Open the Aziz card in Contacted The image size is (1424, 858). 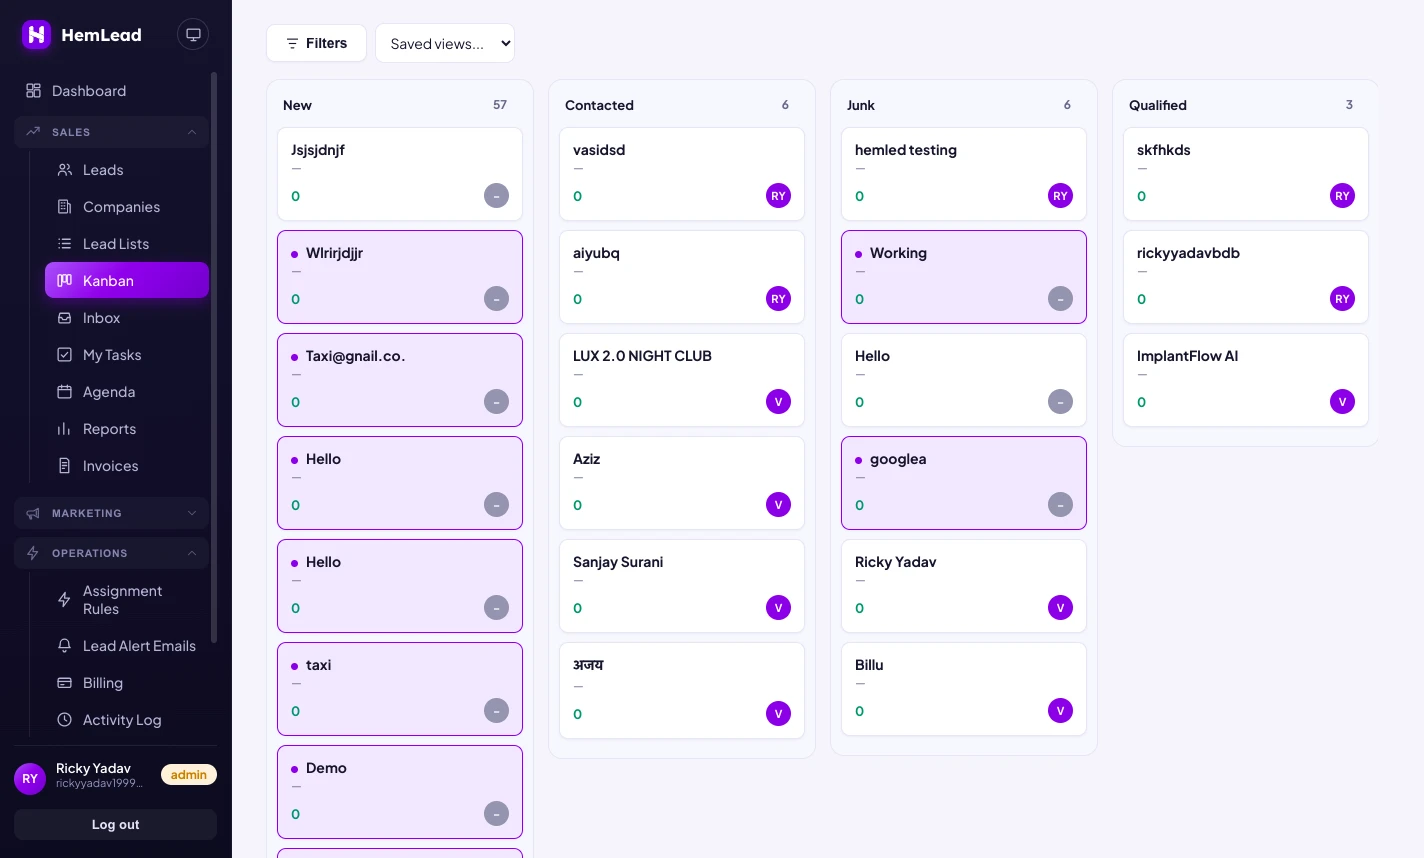682,483
